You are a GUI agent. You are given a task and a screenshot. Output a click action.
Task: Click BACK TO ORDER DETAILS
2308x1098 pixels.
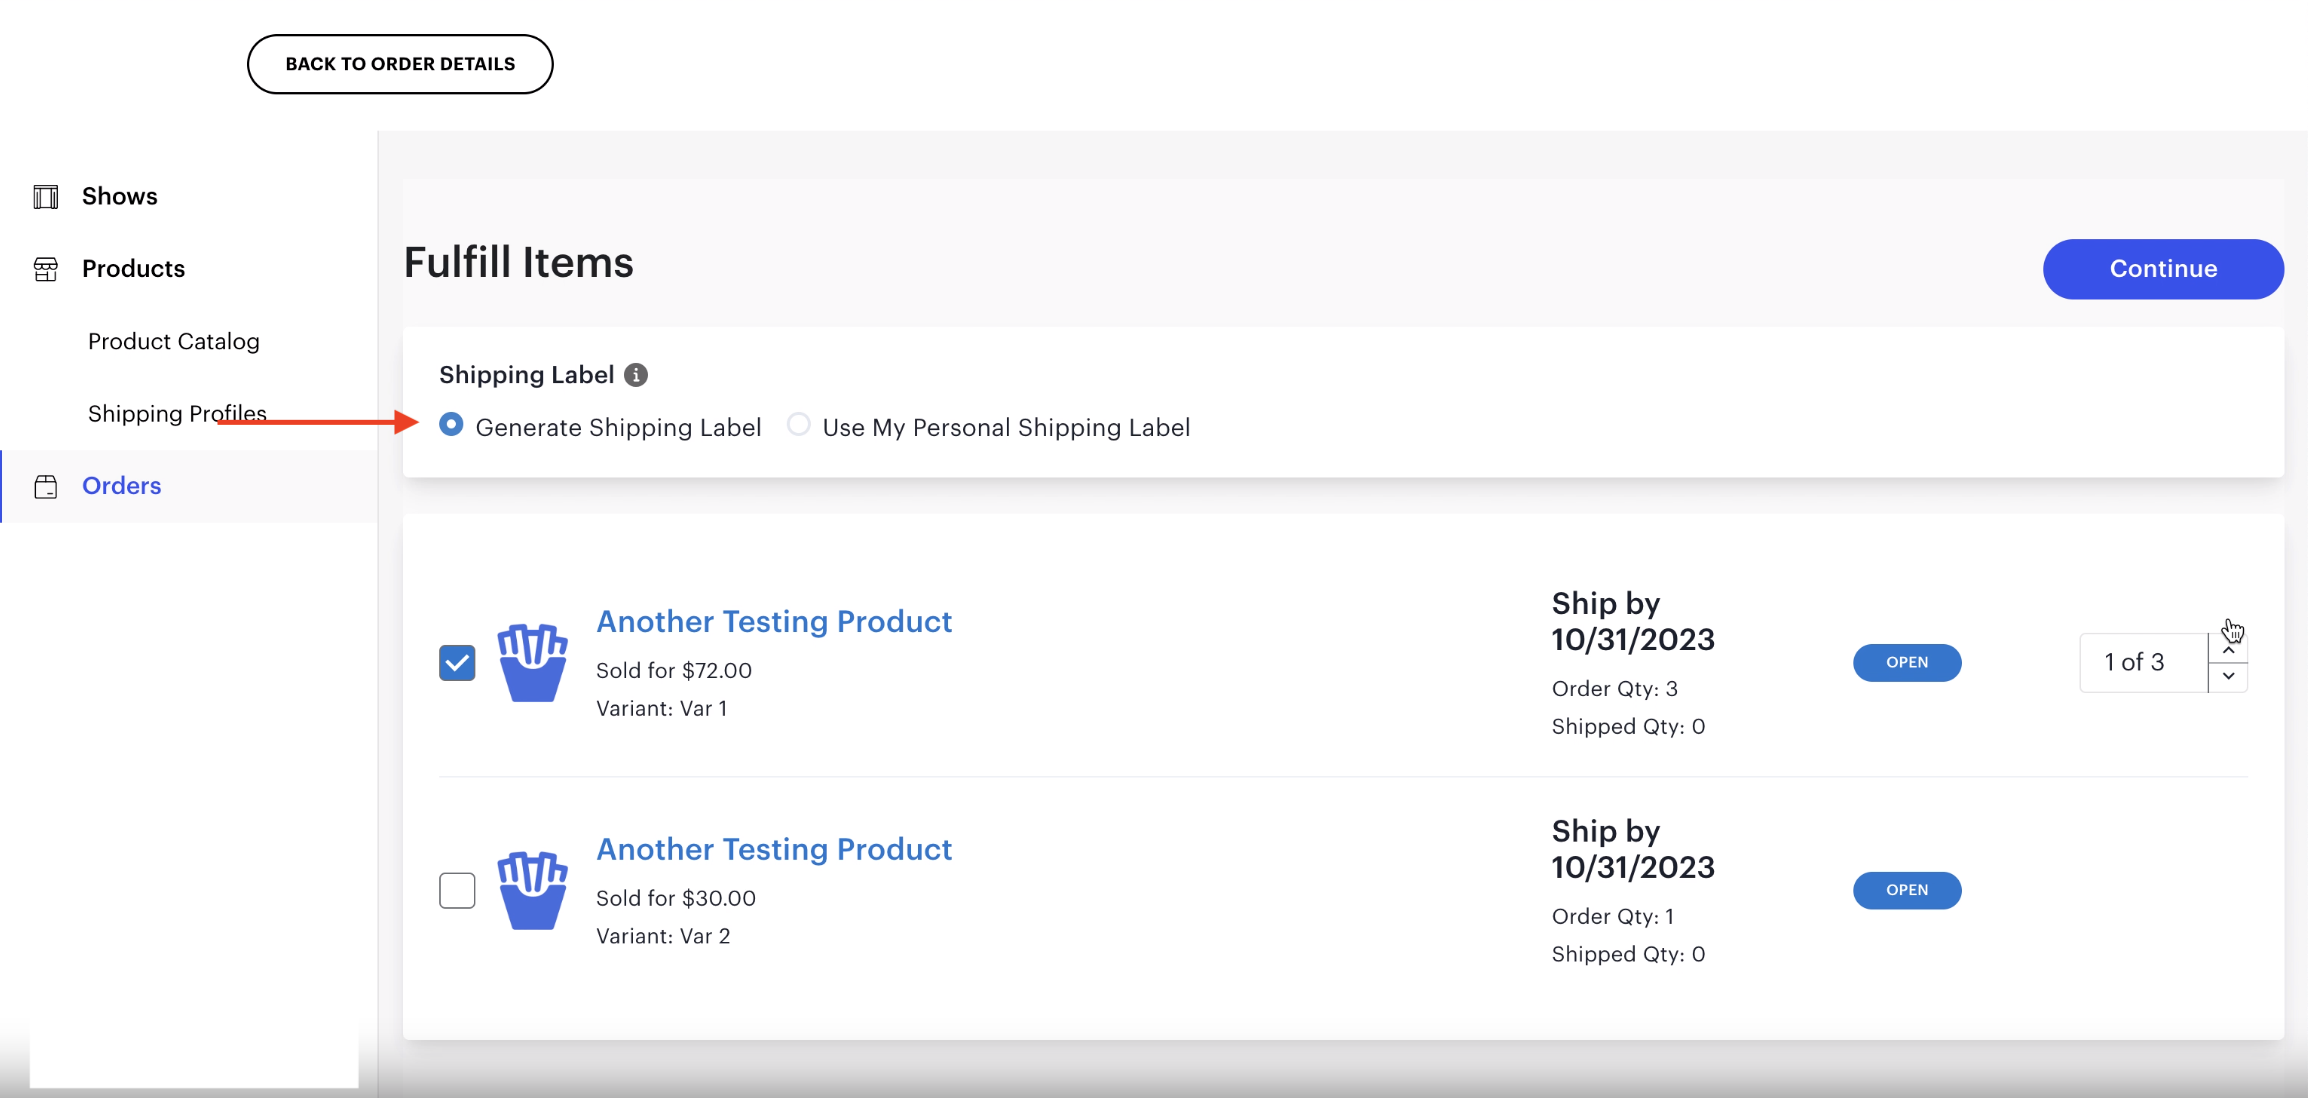point(399,63)
